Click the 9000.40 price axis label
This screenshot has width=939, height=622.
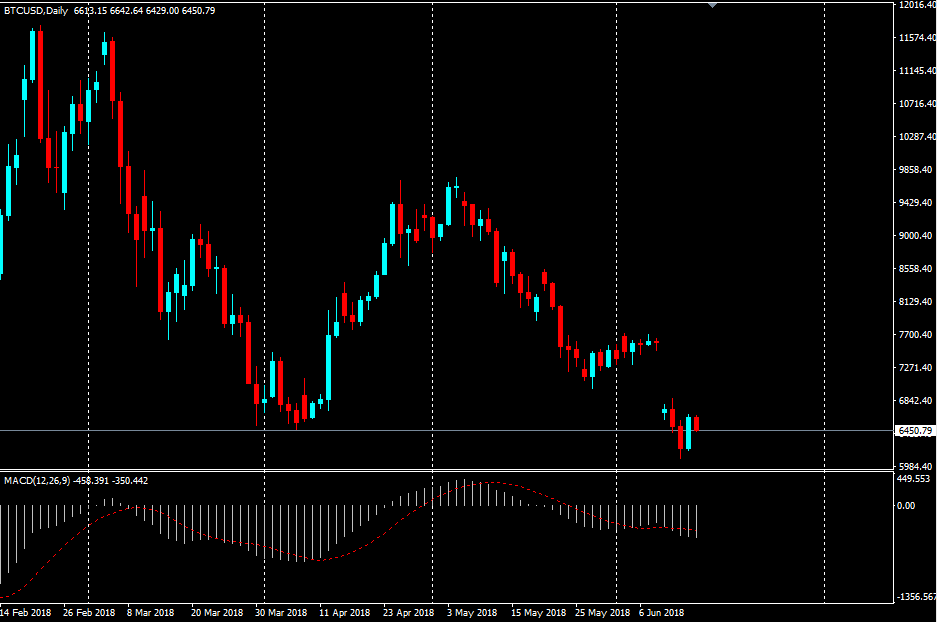(916, 236)
